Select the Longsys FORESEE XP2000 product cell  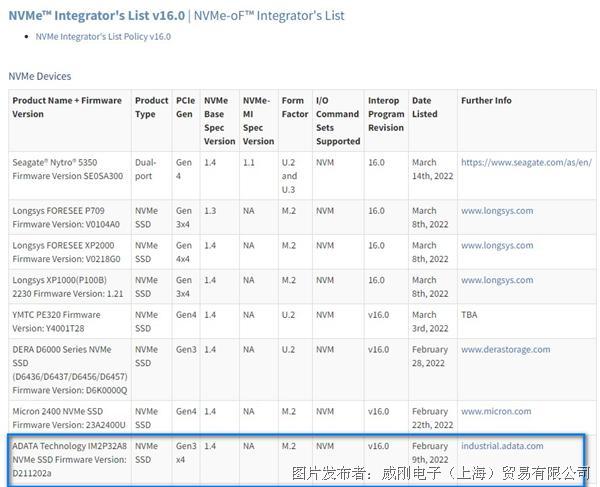click(x=70, y=252)
